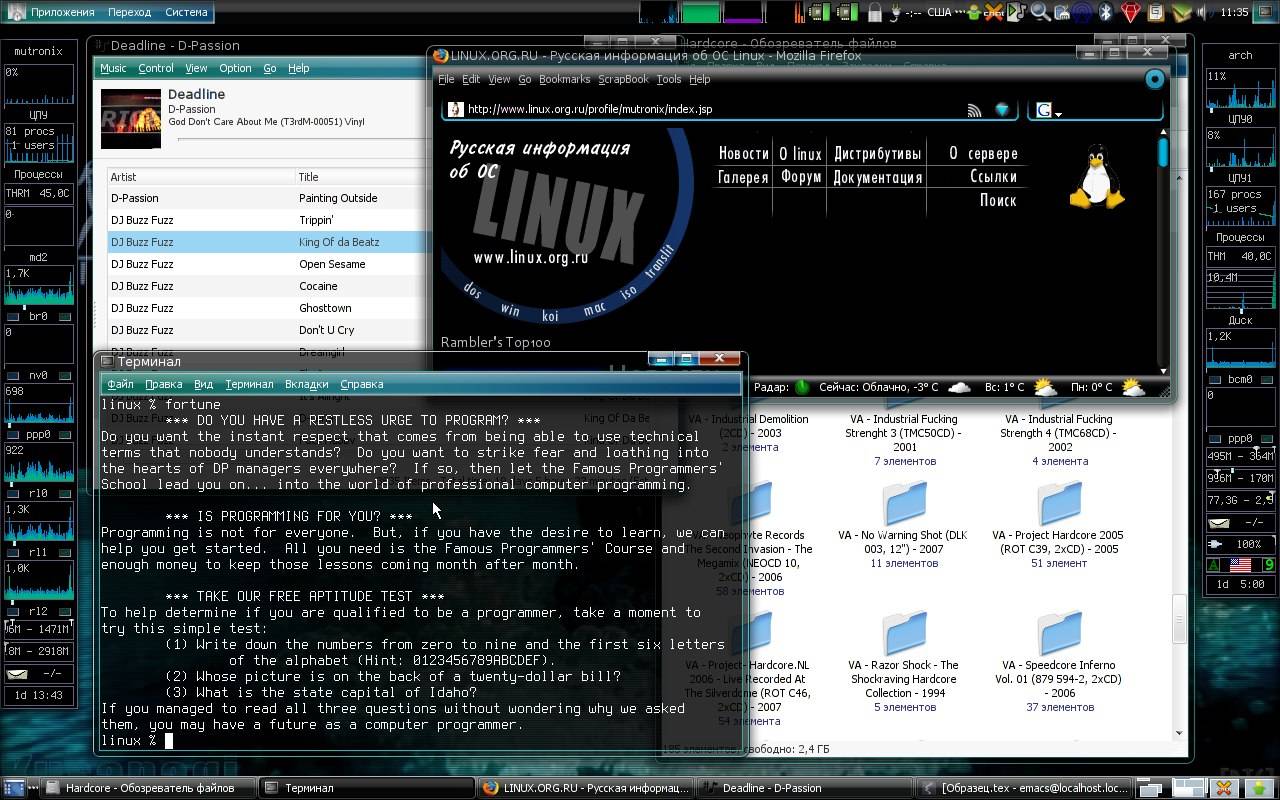Image resolution: width=1280 pixels, height=800 pixels.
Task: Click the США keyboard layout indicator
Action: (x=939, y=12)
